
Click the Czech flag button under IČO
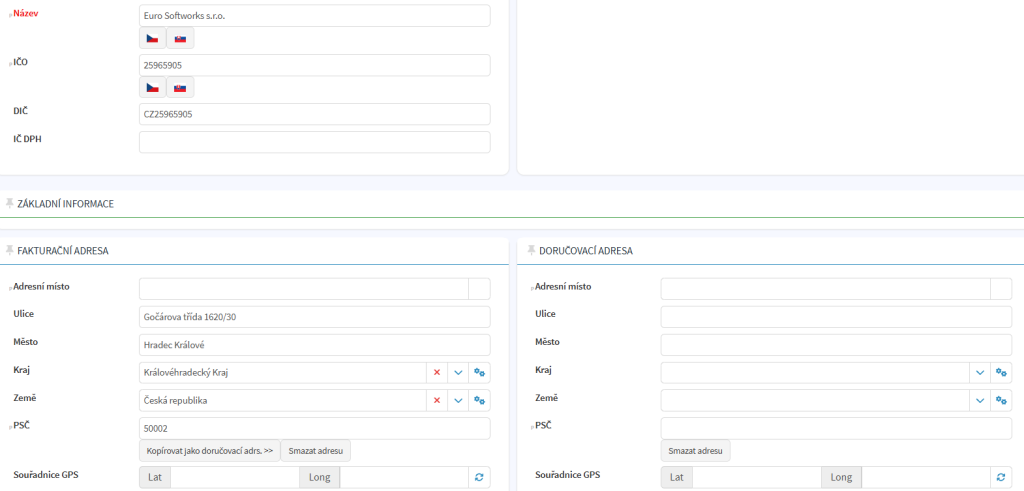tap(152, 88)
